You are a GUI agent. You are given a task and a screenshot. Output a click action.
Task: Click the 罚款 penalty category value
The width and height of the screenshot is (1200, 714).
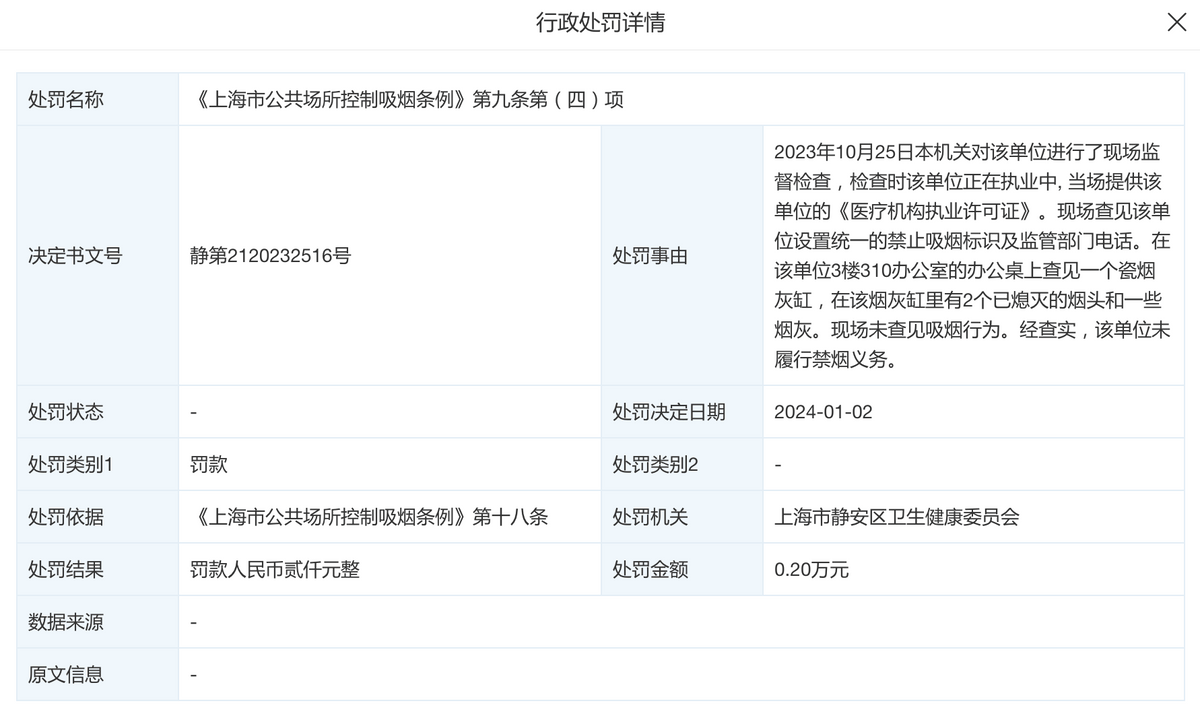coord(209,464)
